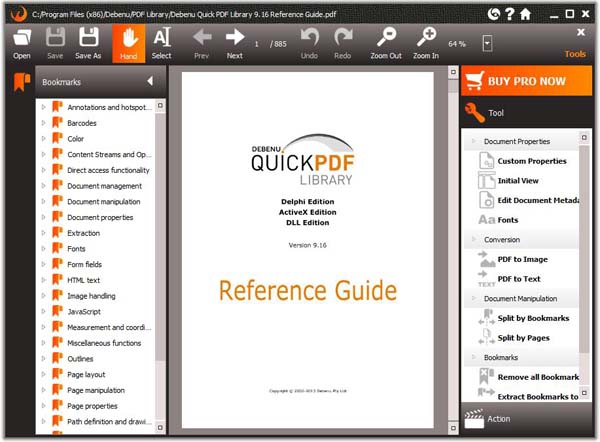The image size is (600, 442).
Task: Click the bookmark sidebar icon
Action: [x=22, y=82]
